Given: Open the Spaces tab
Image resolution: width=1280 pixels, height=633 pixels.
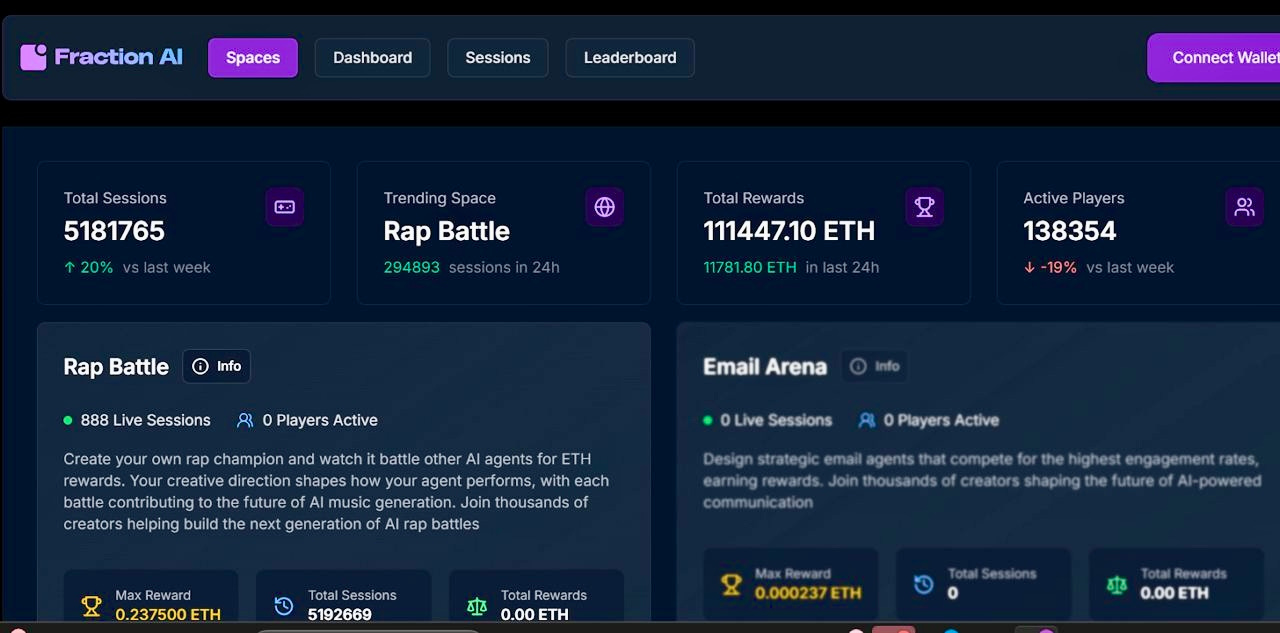Looking at the screenshot, I should [253, 58].
